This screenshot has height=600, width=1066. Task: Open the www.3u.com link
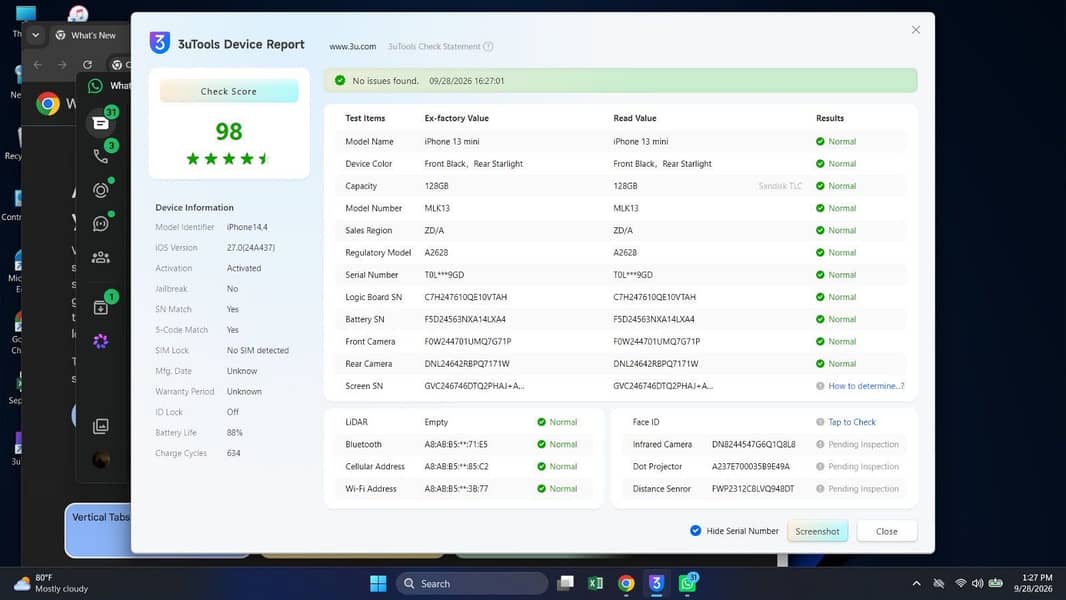pos(352,47)
